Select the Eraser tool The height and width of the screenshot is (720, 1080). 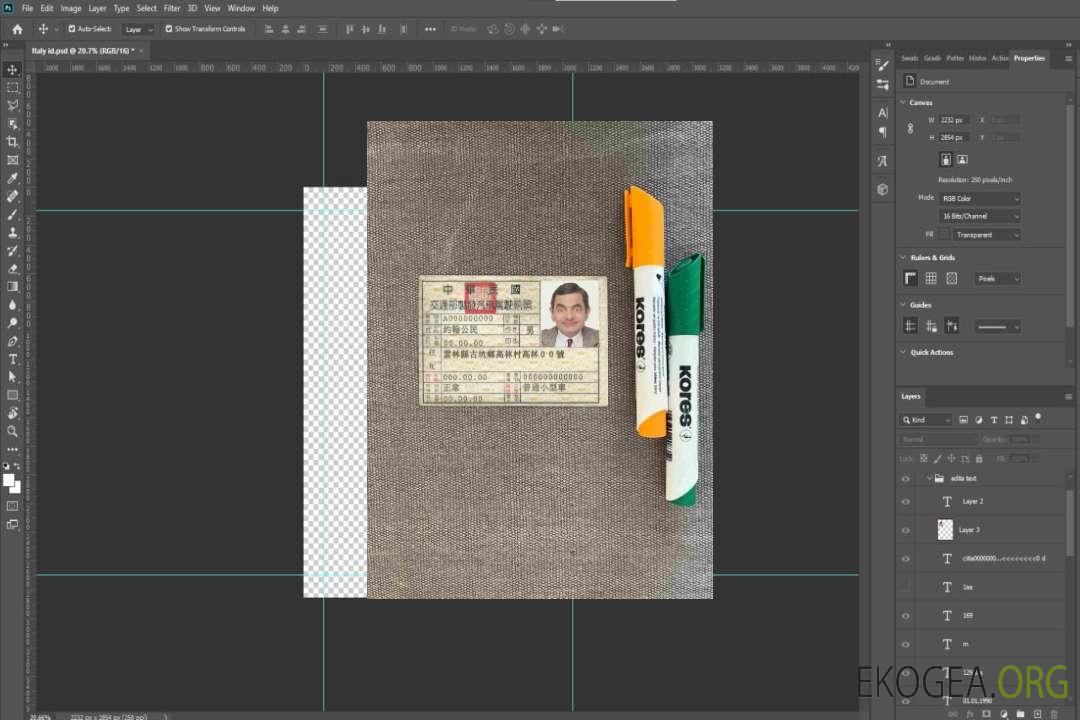12,269
